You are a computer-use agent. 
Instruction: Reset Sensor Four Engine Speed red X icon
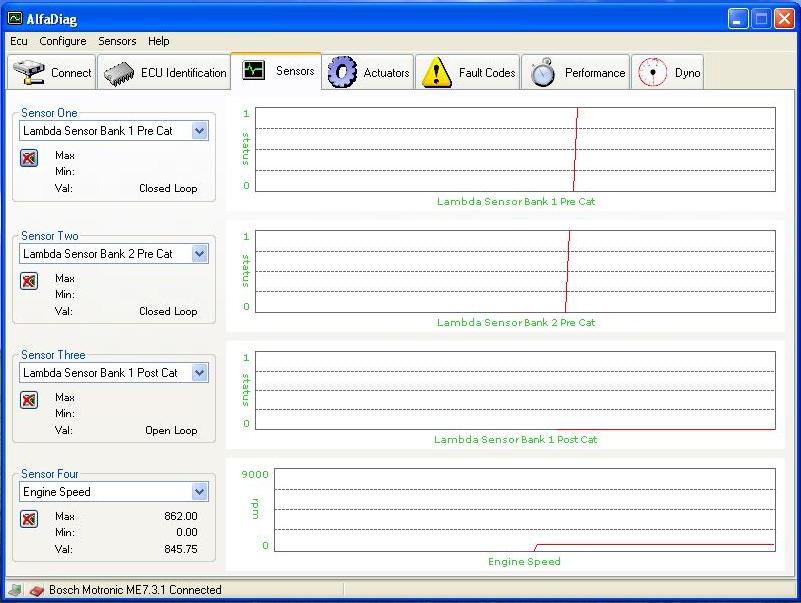pos(29,519)
